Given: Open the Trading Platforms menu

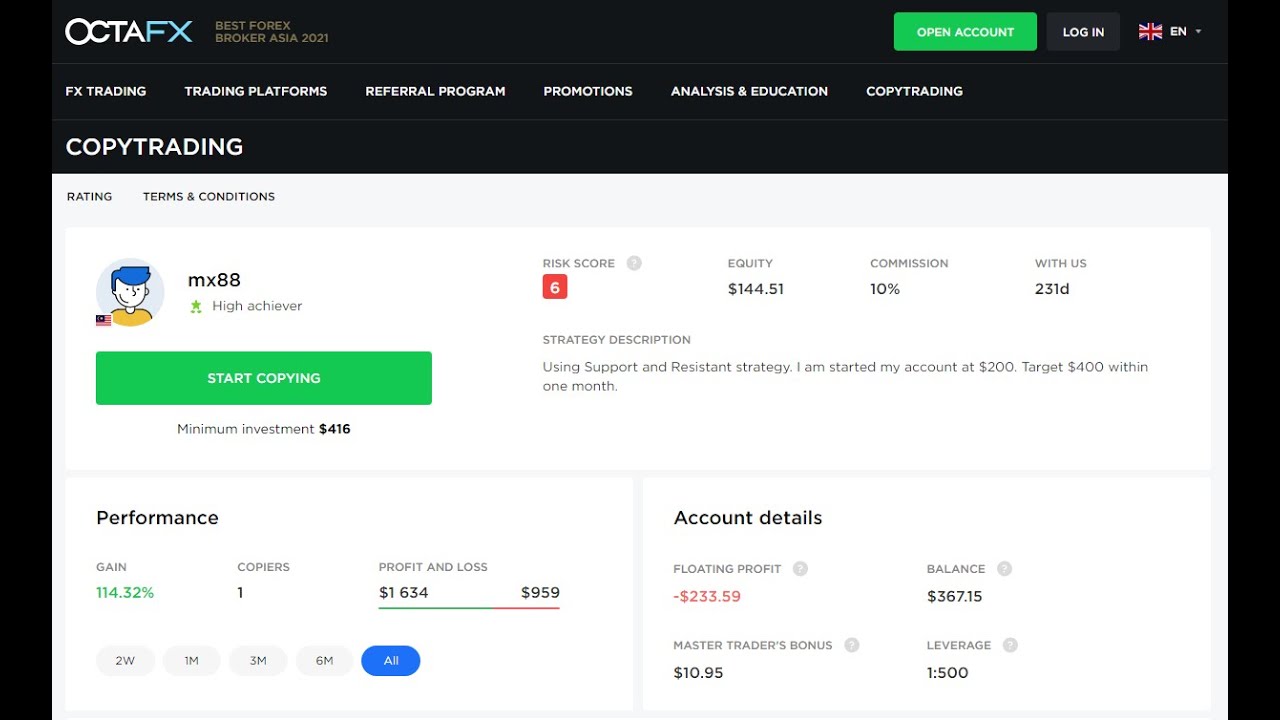Looking at the screenshot, I should point(256,91).
